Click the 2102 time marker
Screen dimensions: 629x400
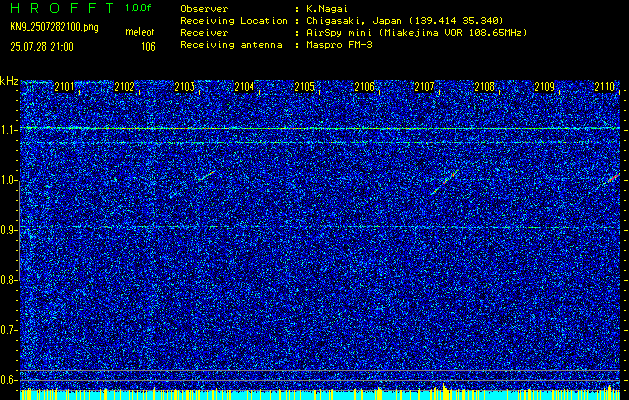click(x=124, y=87)
